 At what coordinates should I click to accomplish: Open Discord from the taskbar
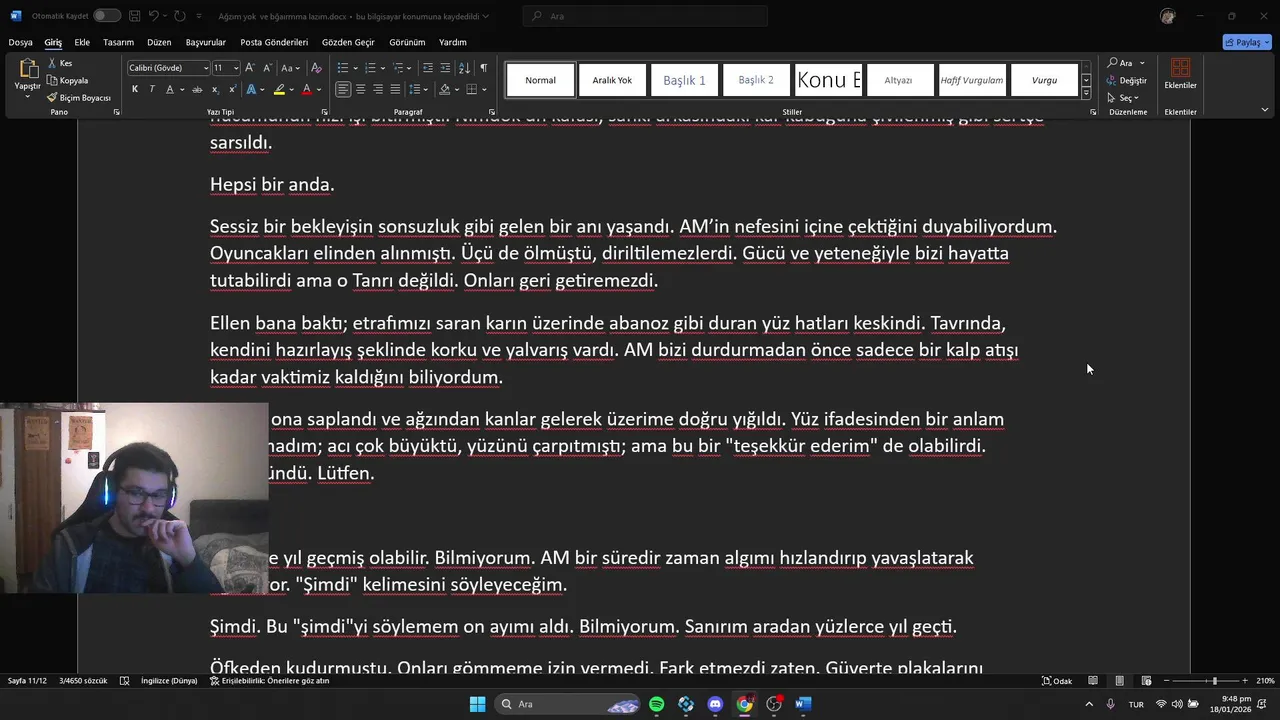(715, 704)
